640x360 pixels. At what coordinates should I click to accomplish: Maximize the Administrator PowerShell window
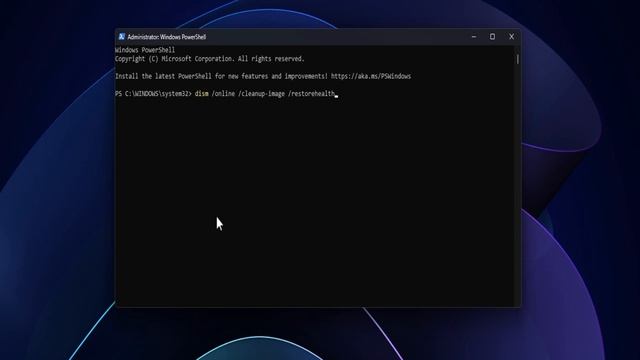[x=493, y=37]
